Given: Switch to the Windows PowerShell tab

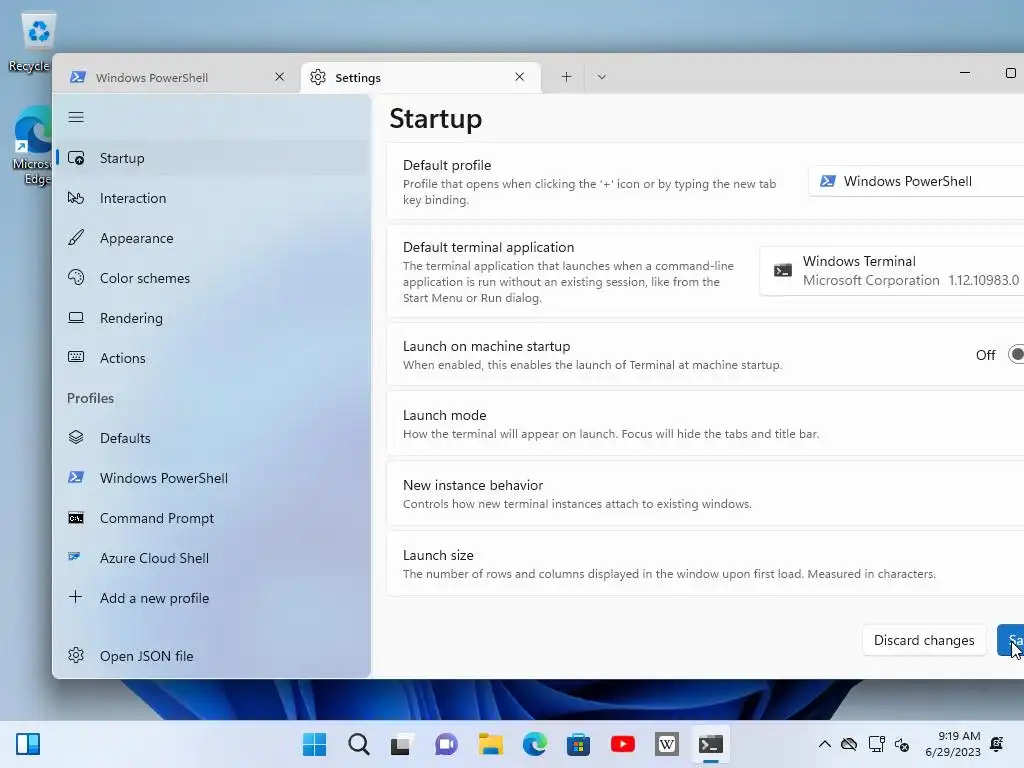Looking at the screenshot, I should pos(176,78).
